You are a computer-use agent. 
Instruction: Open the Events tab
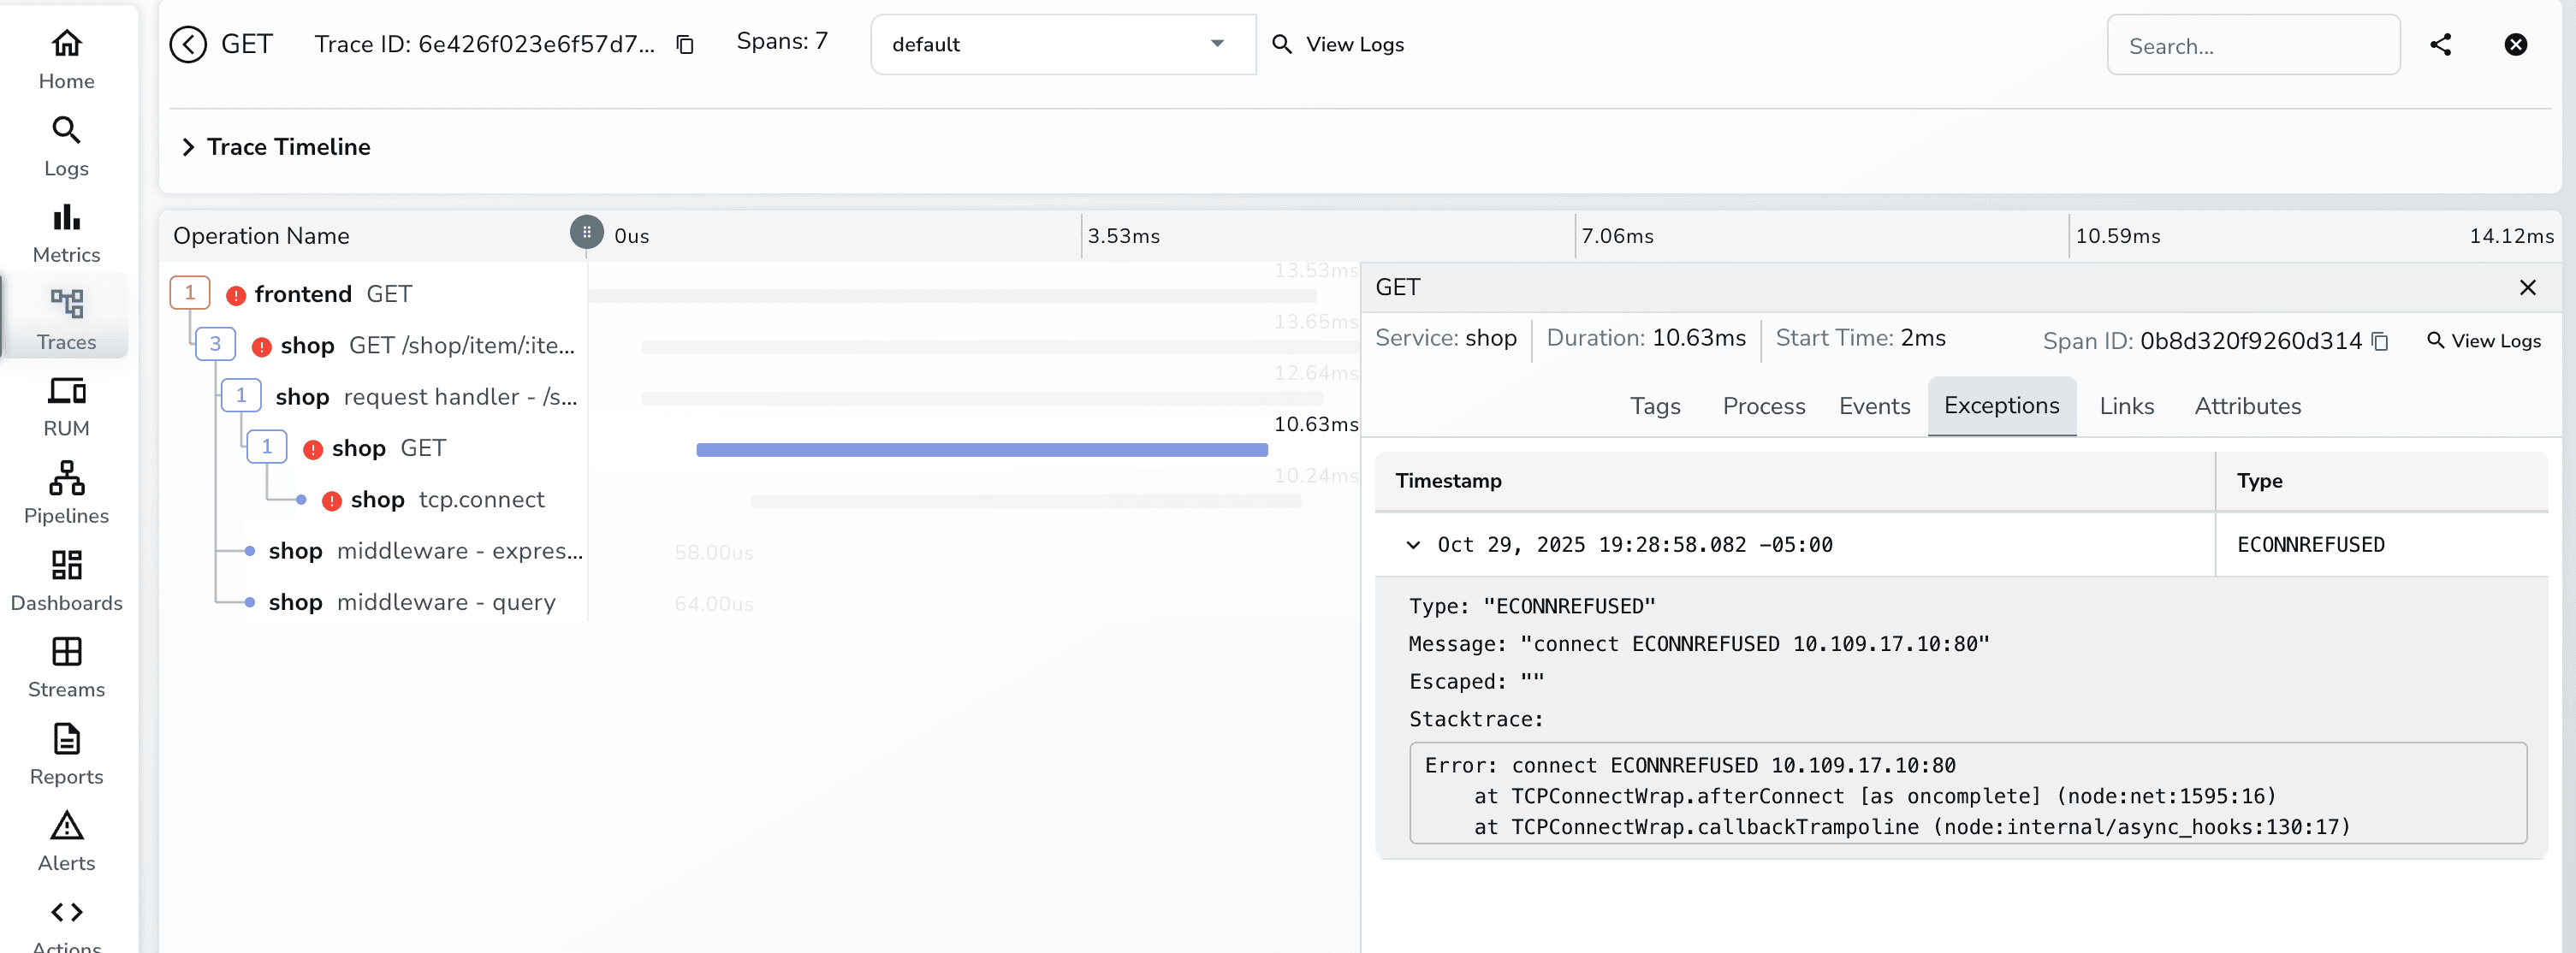(1873, 406)
